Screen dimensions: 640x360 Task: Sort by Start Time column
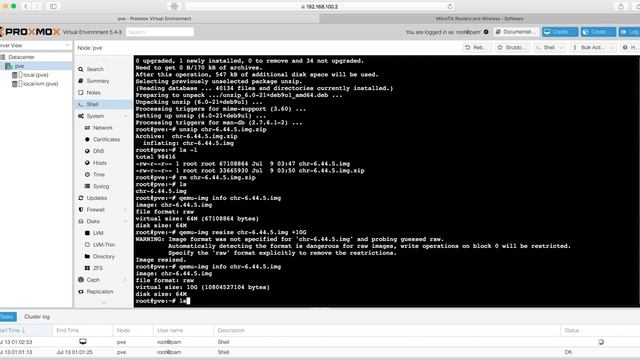tap(26, 330)
